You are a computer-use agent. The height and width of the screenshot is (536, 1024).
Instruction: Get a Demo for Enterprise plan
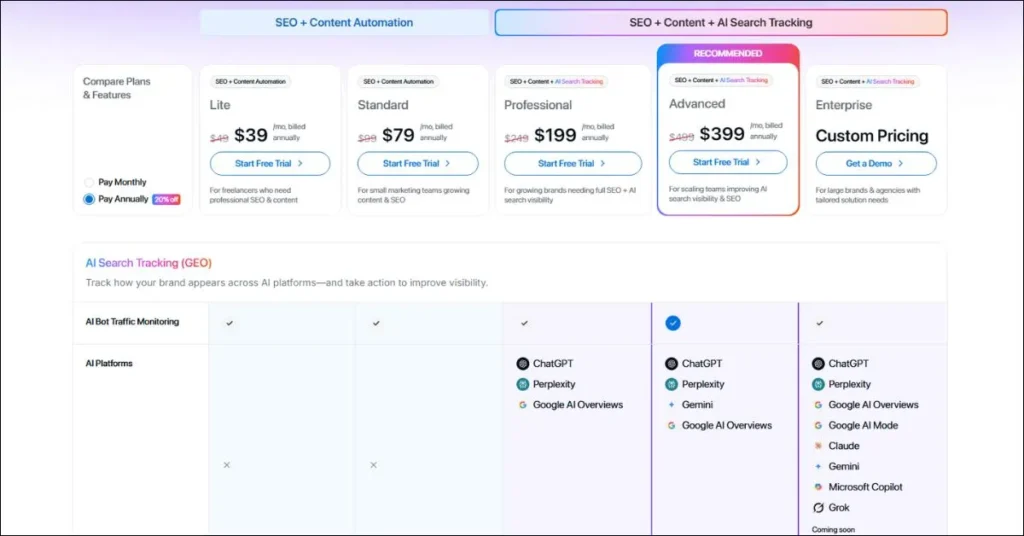pyautogui.click(x=876, y=163)
